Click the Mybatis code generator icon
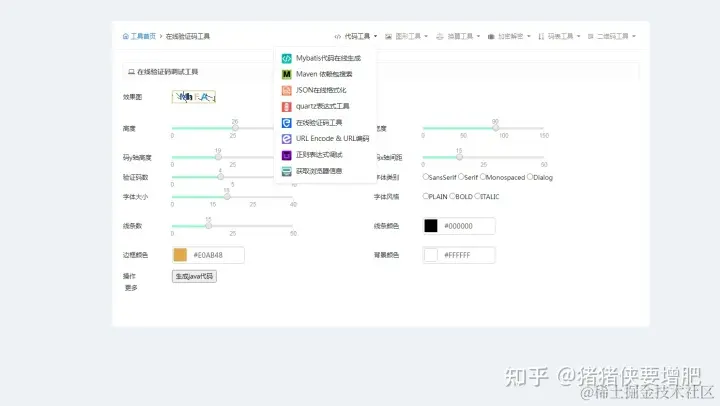Image resolution: width=720 pixels, height=406 pixels. [287, 58]
